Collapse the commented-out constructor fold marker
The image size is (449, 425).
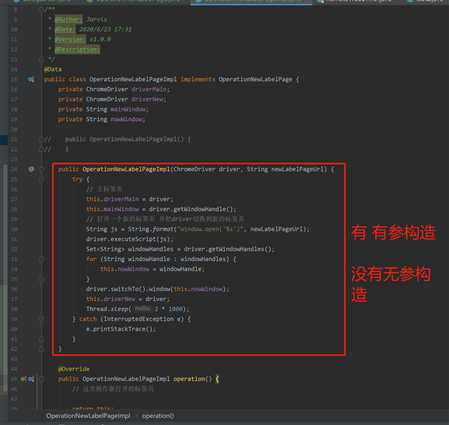tap(41, 139)
